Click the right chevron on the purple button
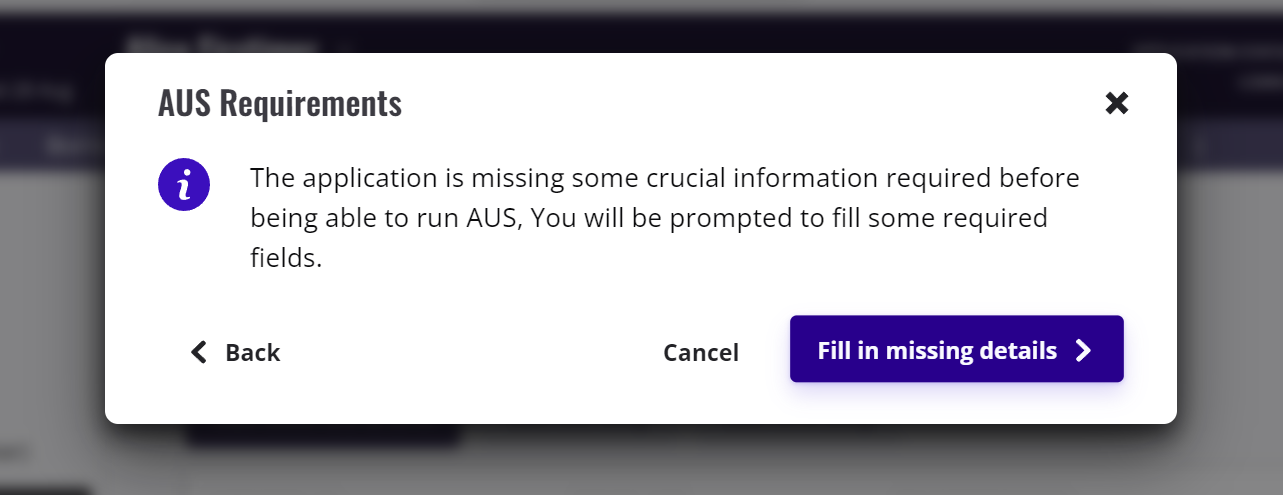This screenshot has height=495, width=1283. pyautogui.click(x=1083, y=350)
